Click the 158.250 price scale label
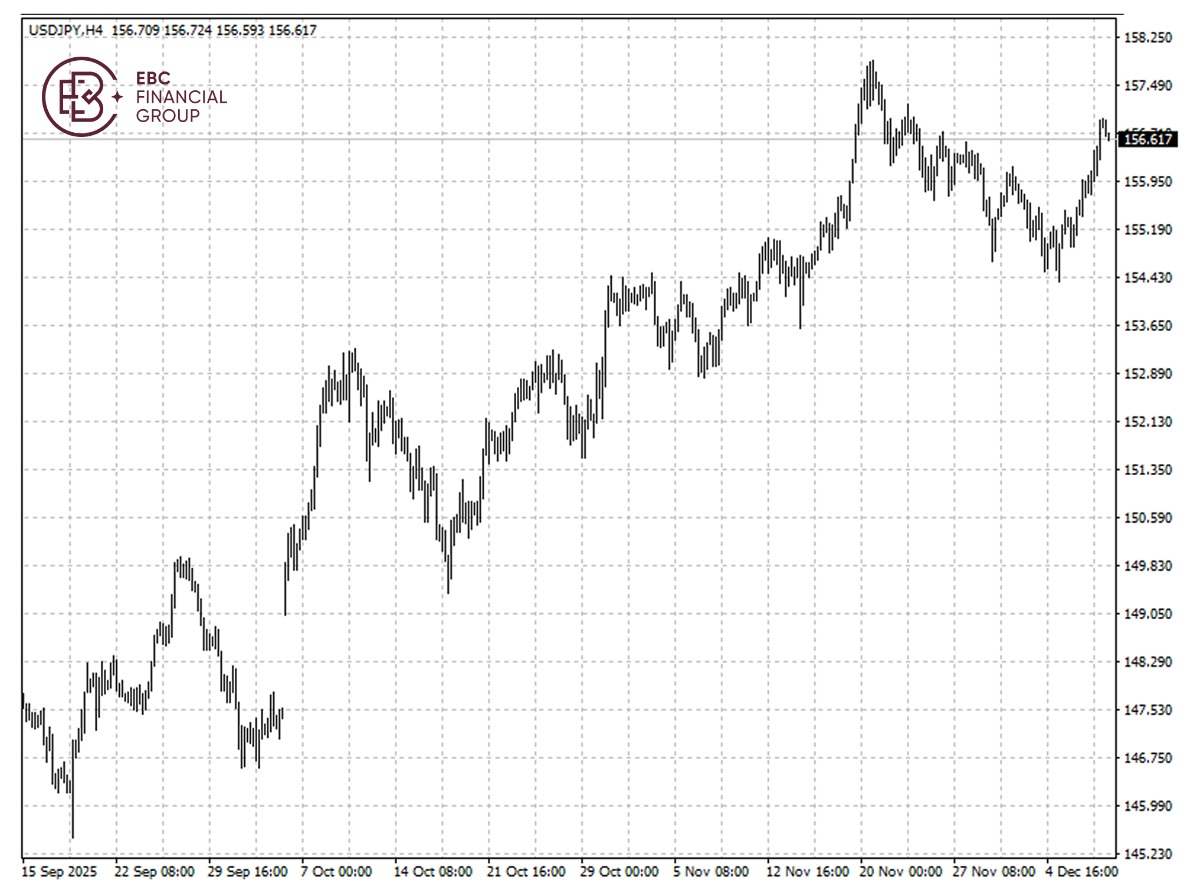 point(1147,36)
